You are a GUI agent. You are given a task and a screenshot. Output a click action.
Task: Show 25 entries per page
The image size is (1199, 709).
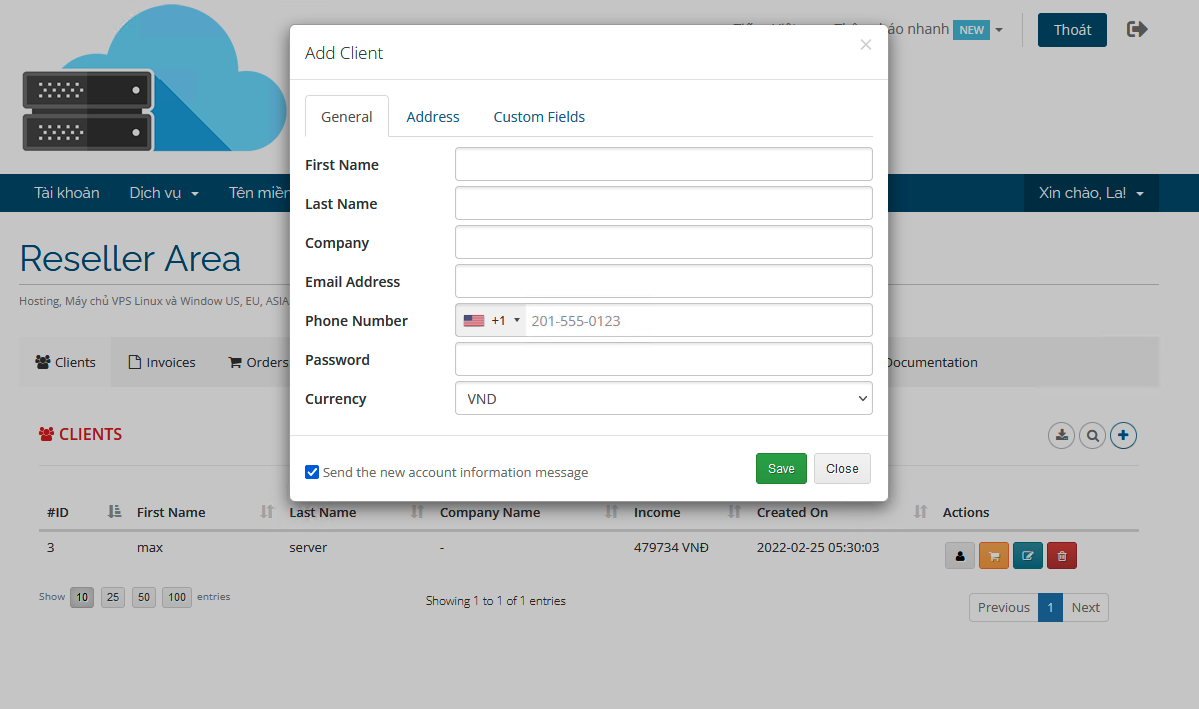pyautogui.click(x=113, y=597)
